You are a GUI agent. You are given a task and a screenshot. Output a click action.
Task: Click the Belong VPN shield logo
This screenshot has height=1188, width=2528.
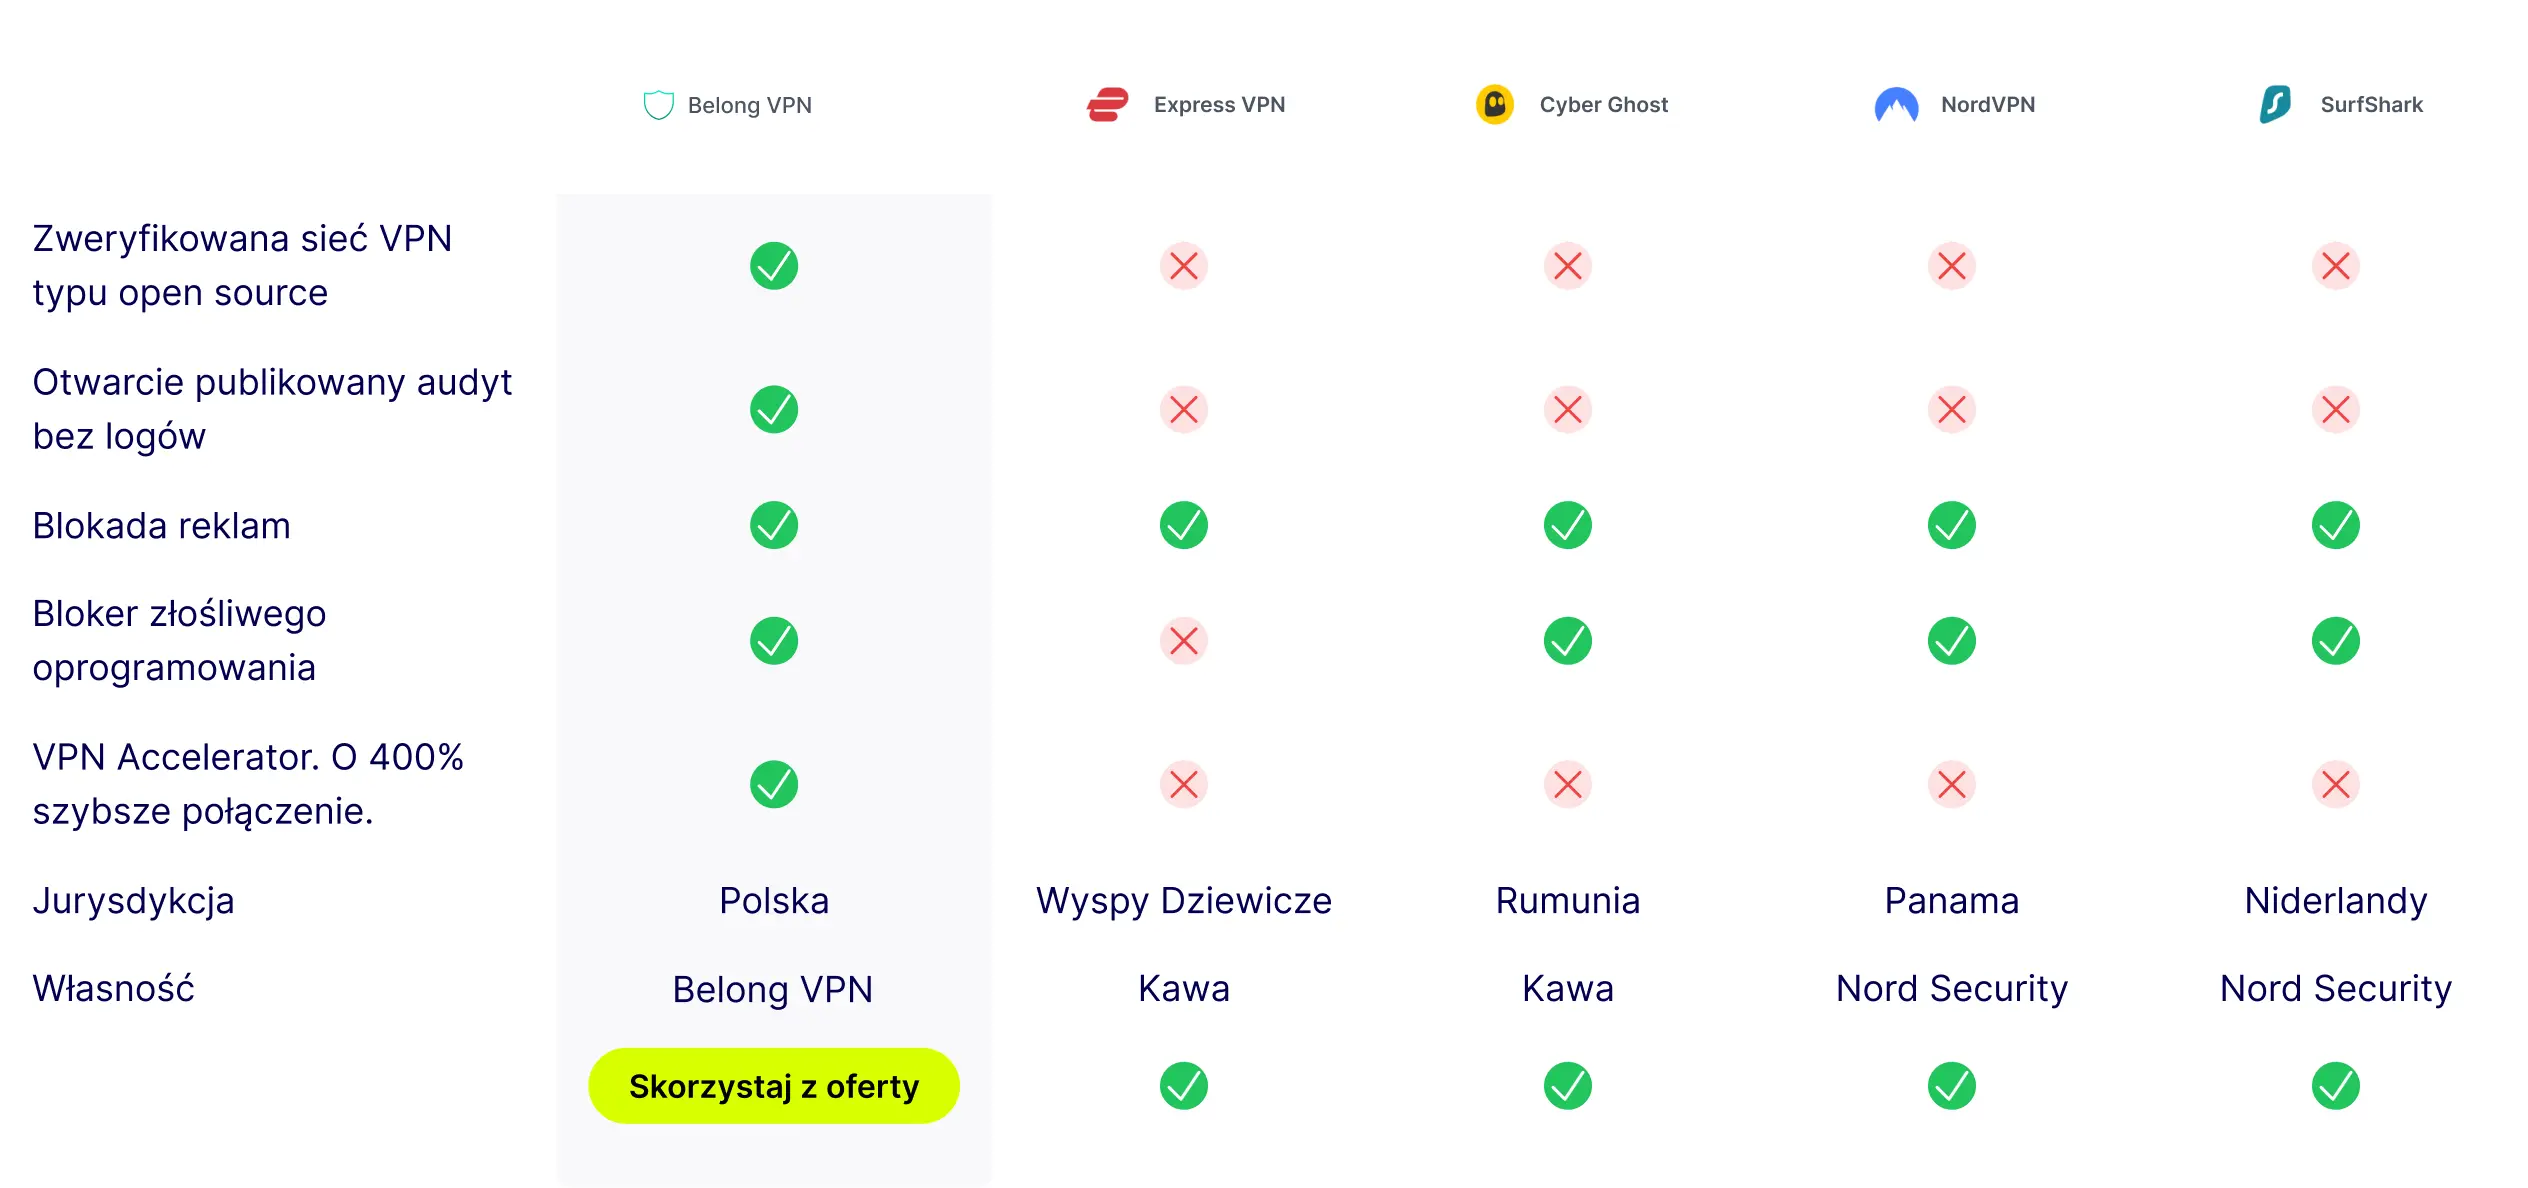658,105
